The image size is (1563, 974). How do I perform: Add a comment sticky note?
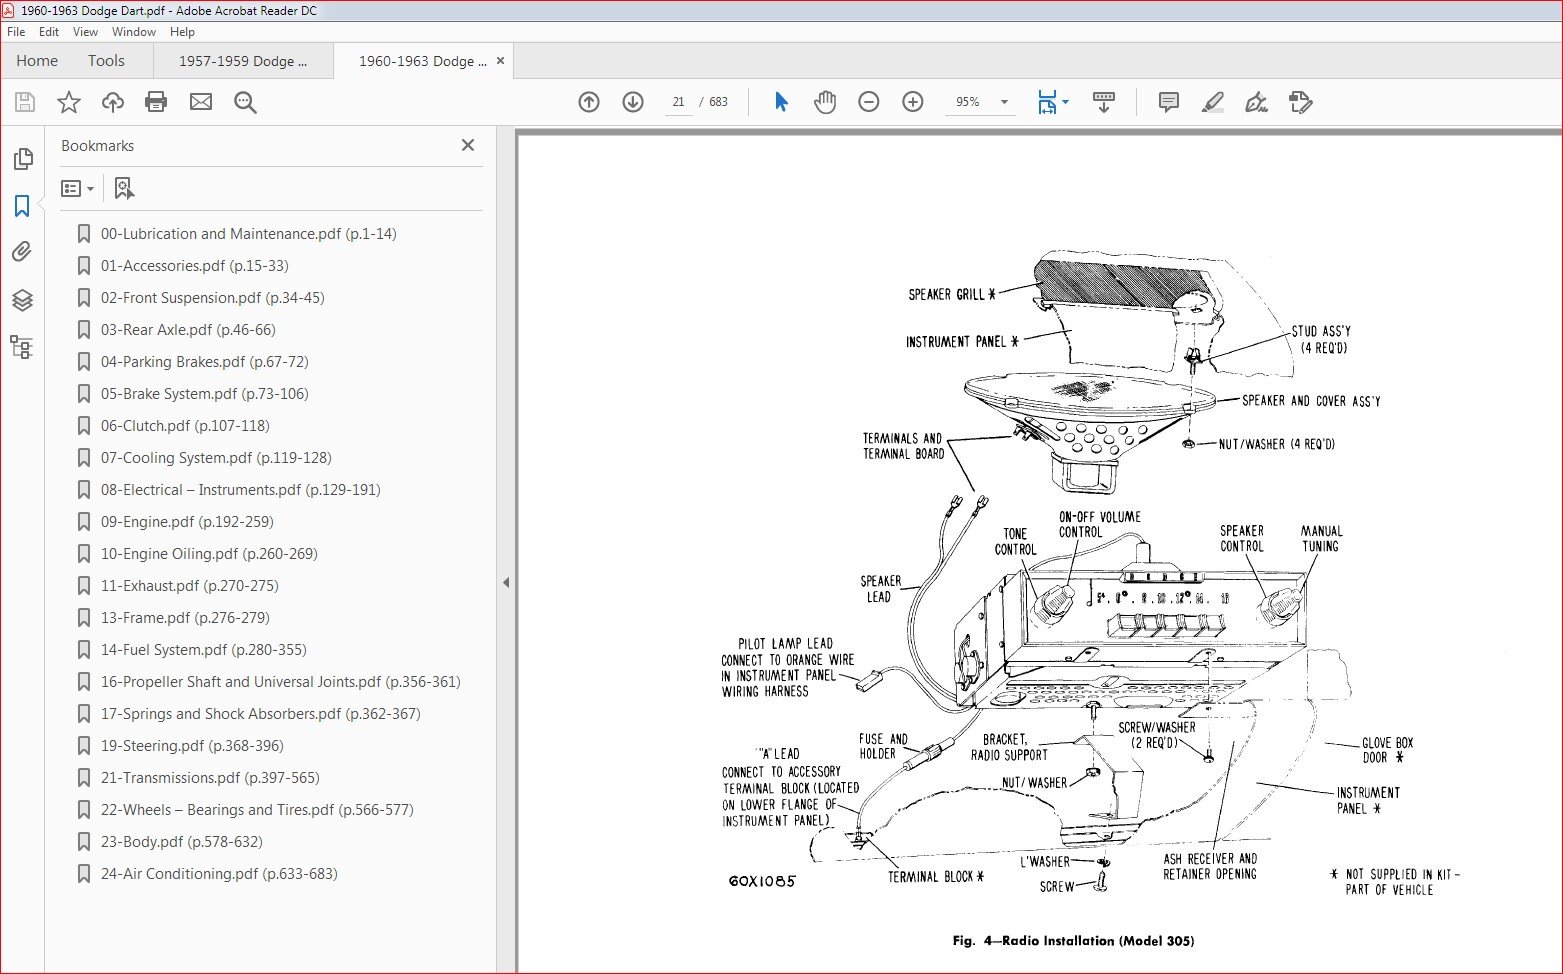coord(1168,102)
